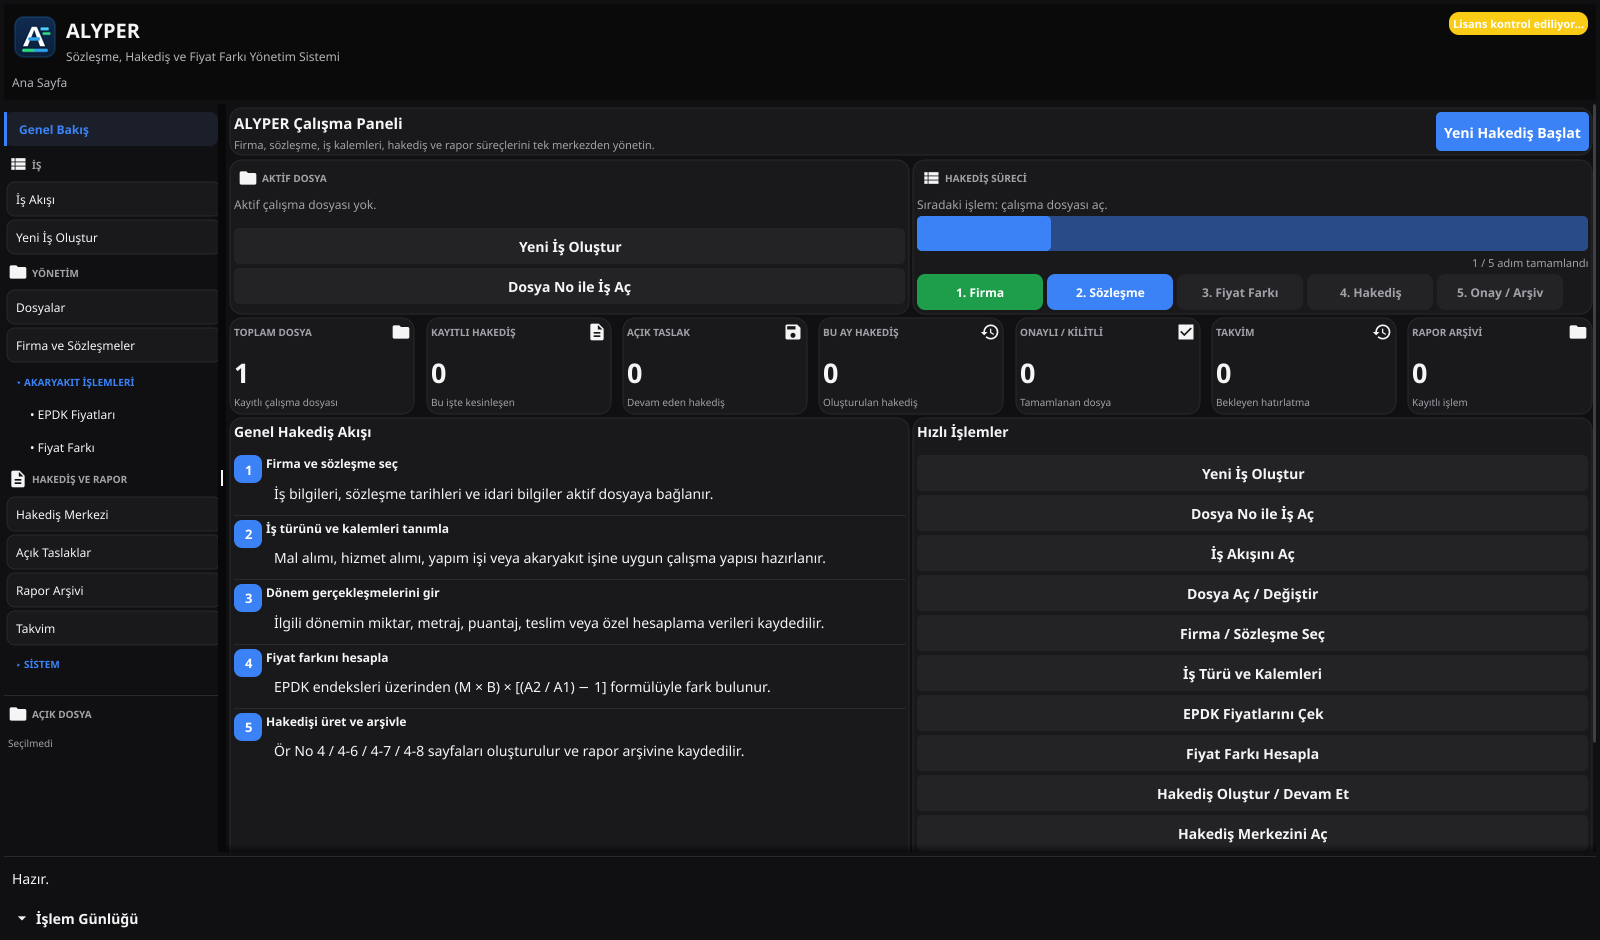Image resolution: width=1600 pixels, height=940 pixels.
Task: Click the folder icon beside AÇIK DOSYA
Action: [18, 714]
